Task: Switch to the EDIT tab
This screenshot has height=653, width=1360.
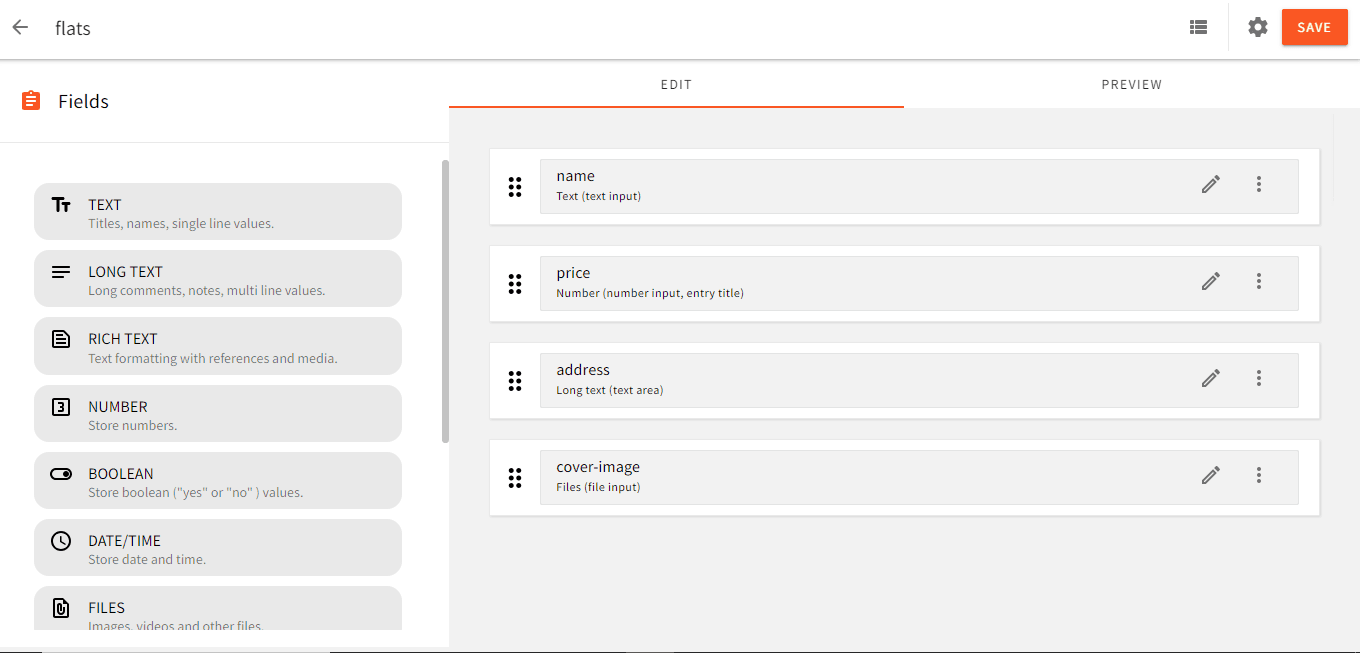Action: (676, 84)
